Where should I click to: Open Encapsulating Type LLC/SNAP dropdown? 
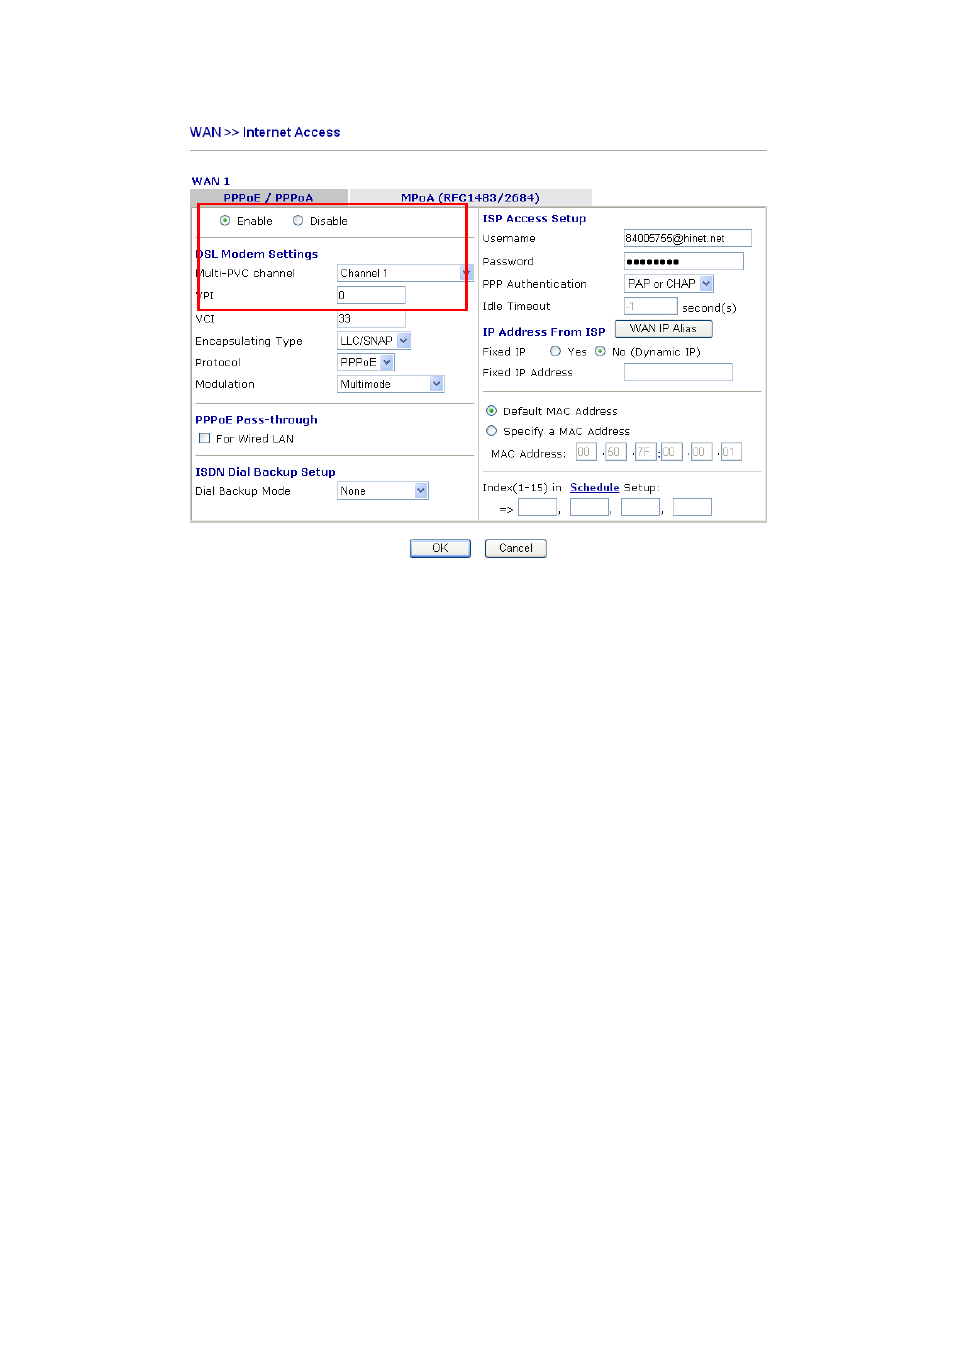click(374, 341)
